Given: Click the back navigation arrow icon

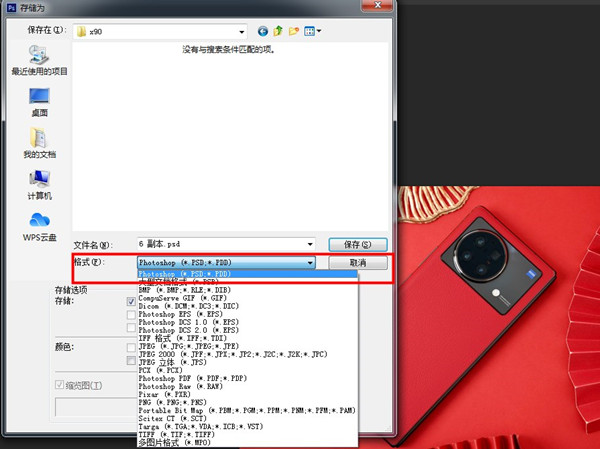Looking at the screenshot, I should coord(264,31).
